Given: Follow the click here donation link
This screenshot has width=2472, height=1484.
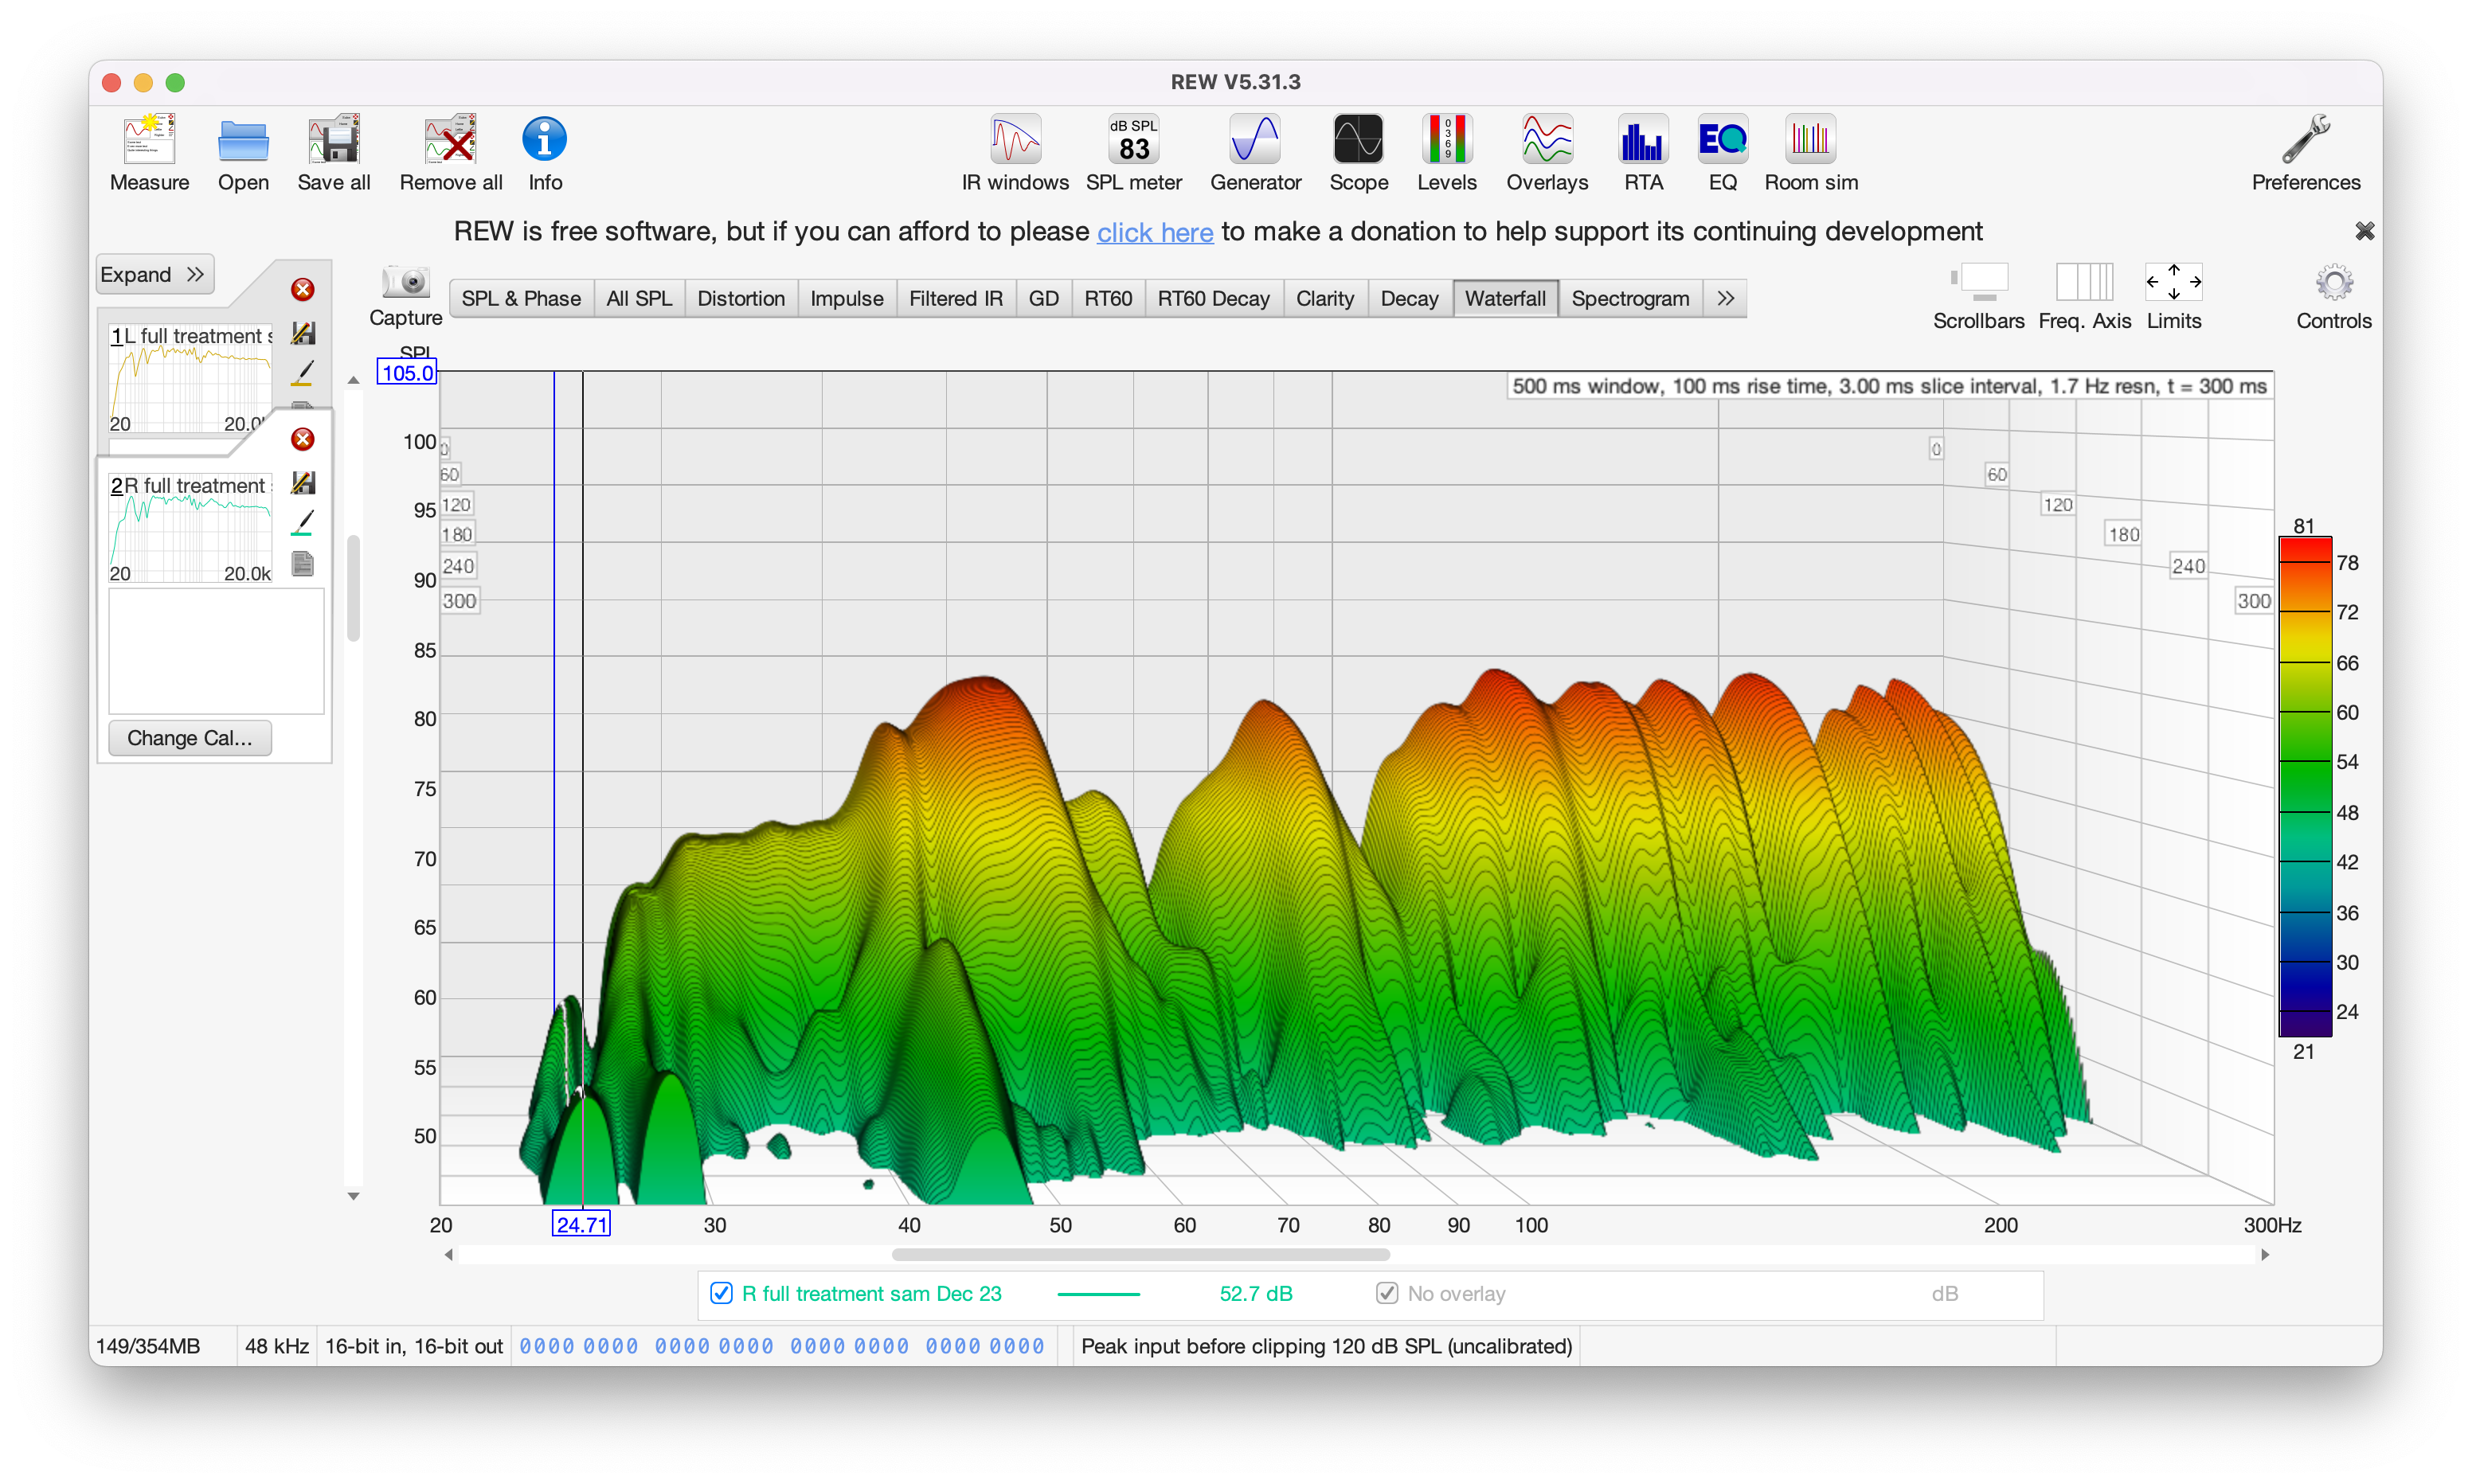Looking at the screenshot, I should 1154,232.
